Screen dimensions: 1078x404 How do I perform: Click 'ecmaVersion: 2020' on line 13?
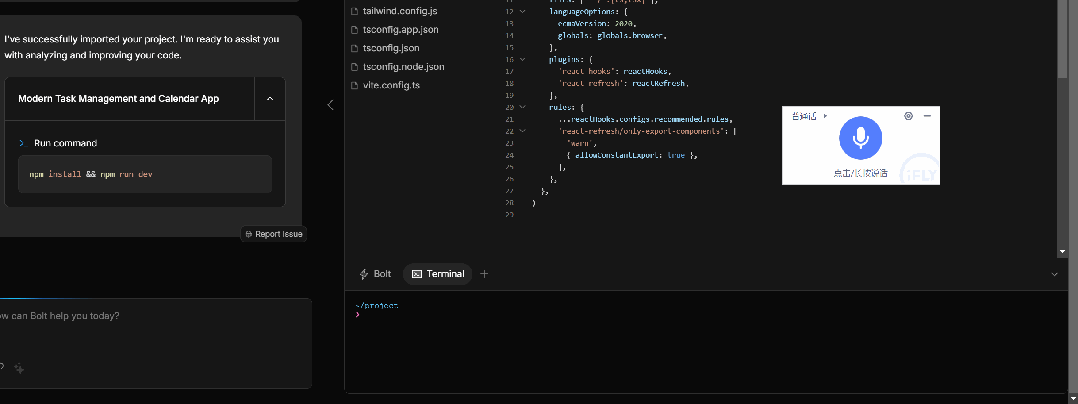[x=597, y=23]
